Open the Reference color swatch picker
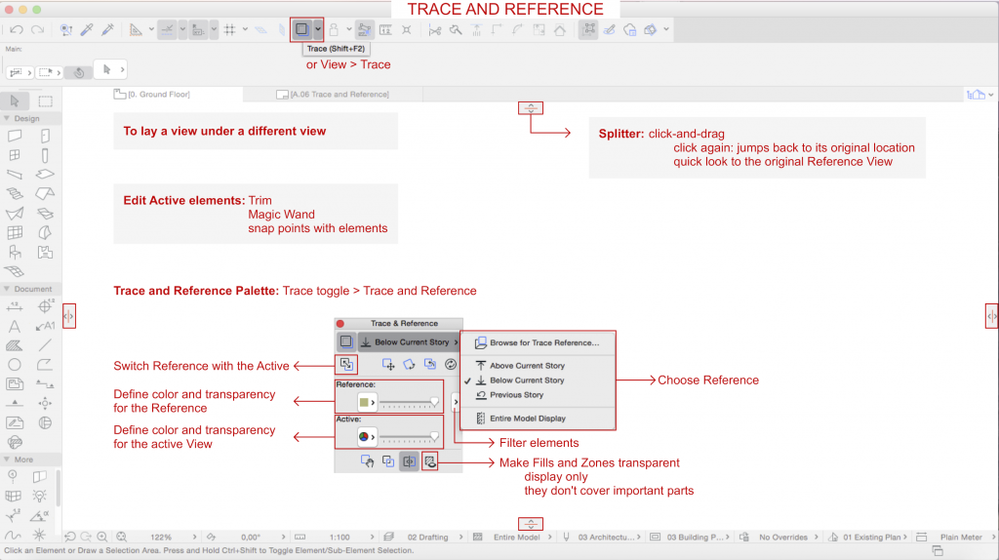Image resolution: width=999 pixels, height=560 pixels. pos(367,402)
